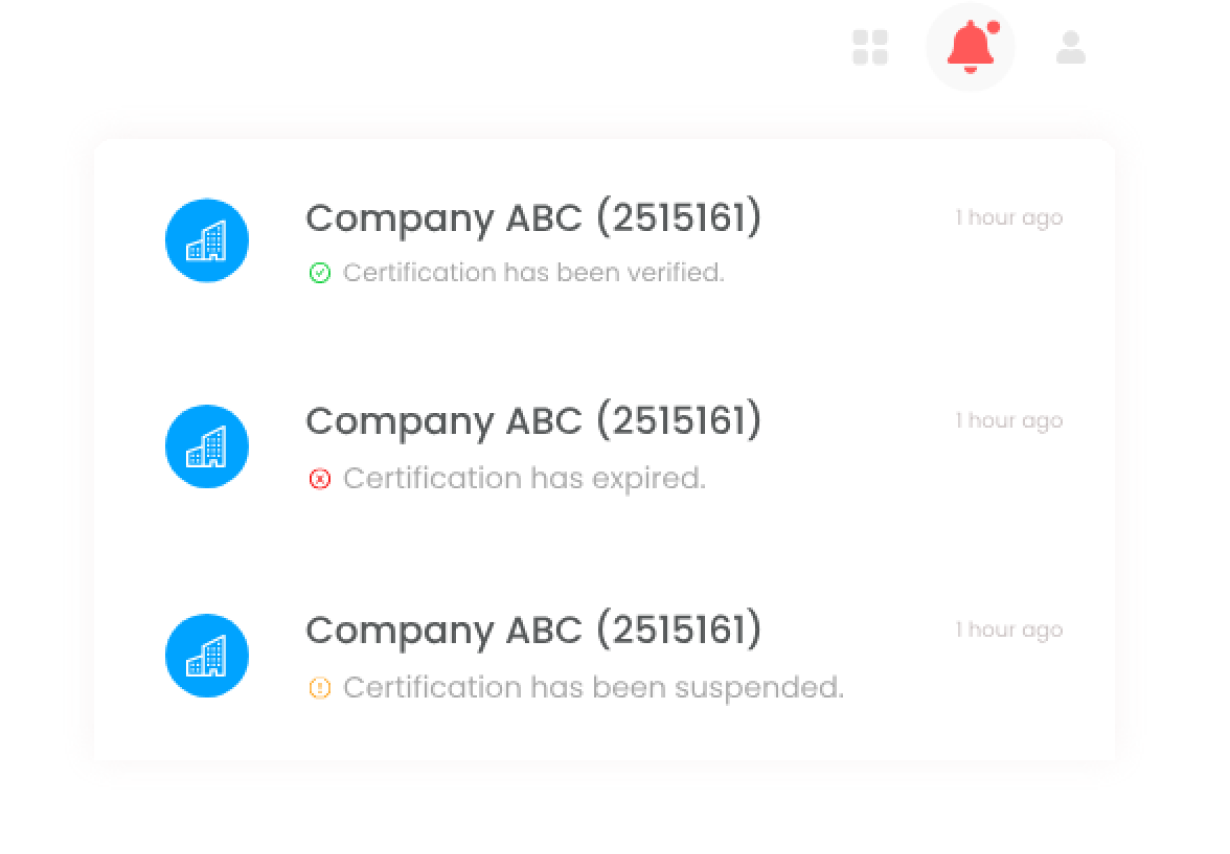Click the red expired cross icon
Viewport: 1230px width, 854px height.
(320, 479)
